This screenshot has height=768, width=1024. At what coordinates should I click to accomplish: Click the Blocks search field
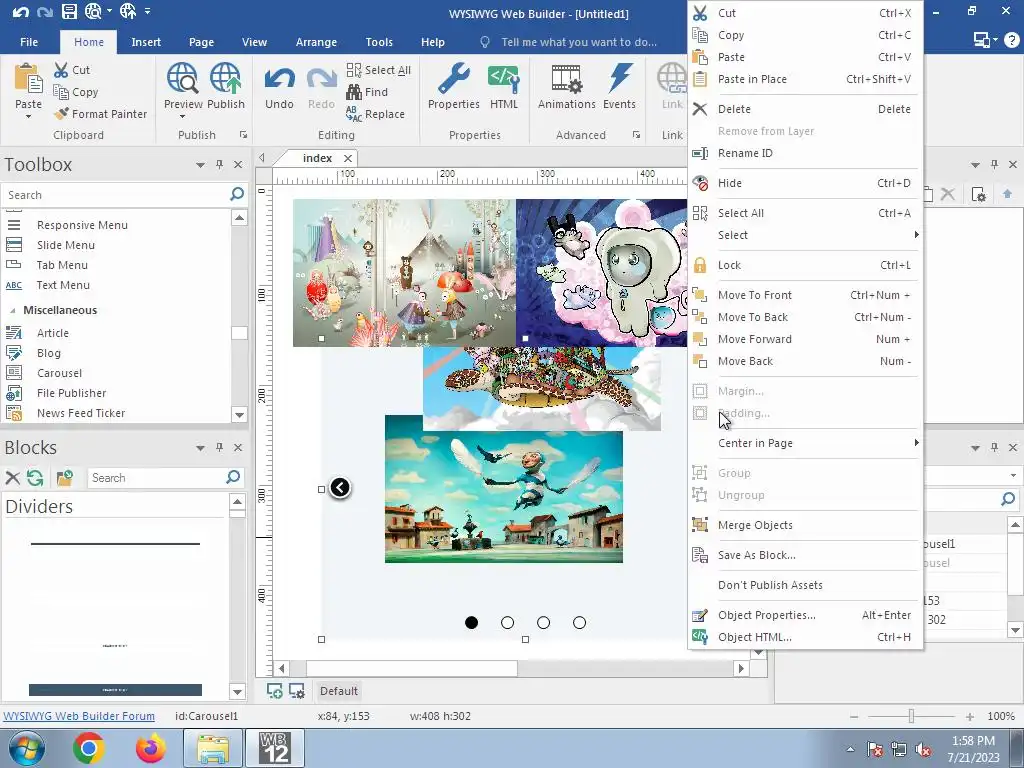coord(156,478)
